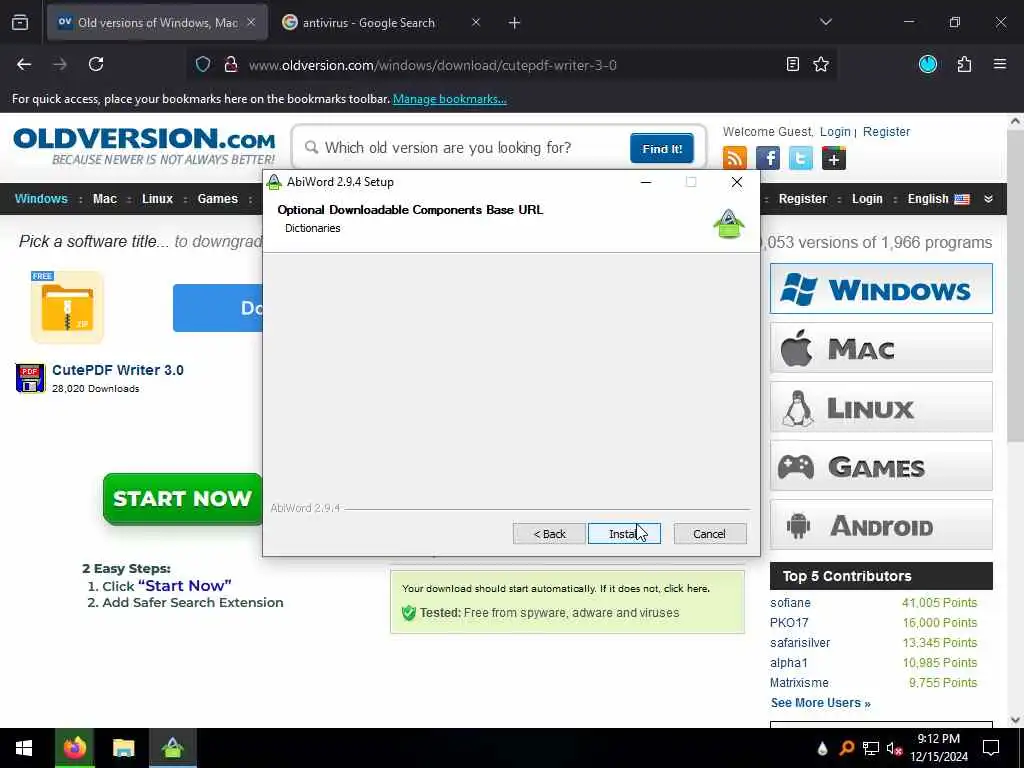Open Firefox tracking protection shield
This screenshot has width=1024, height=768.
coord(203,65)
